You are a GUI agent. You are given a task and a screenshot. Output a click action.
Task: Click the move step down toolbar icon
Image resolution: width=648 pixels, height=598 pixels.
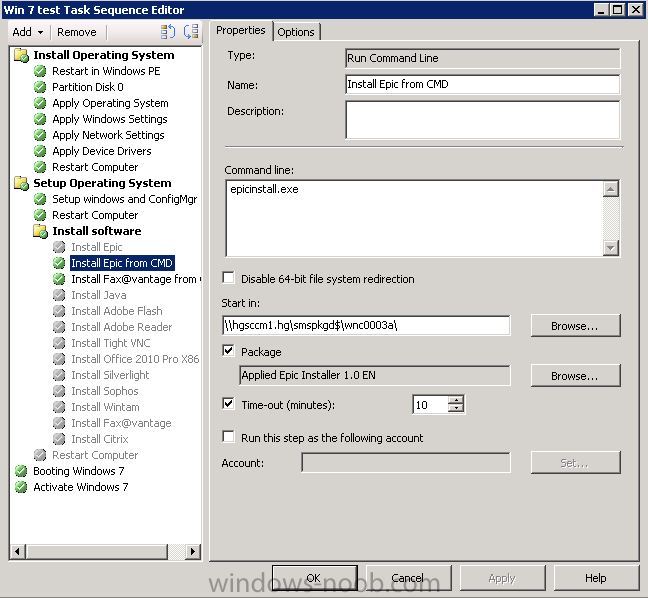[x=191, y=32]
